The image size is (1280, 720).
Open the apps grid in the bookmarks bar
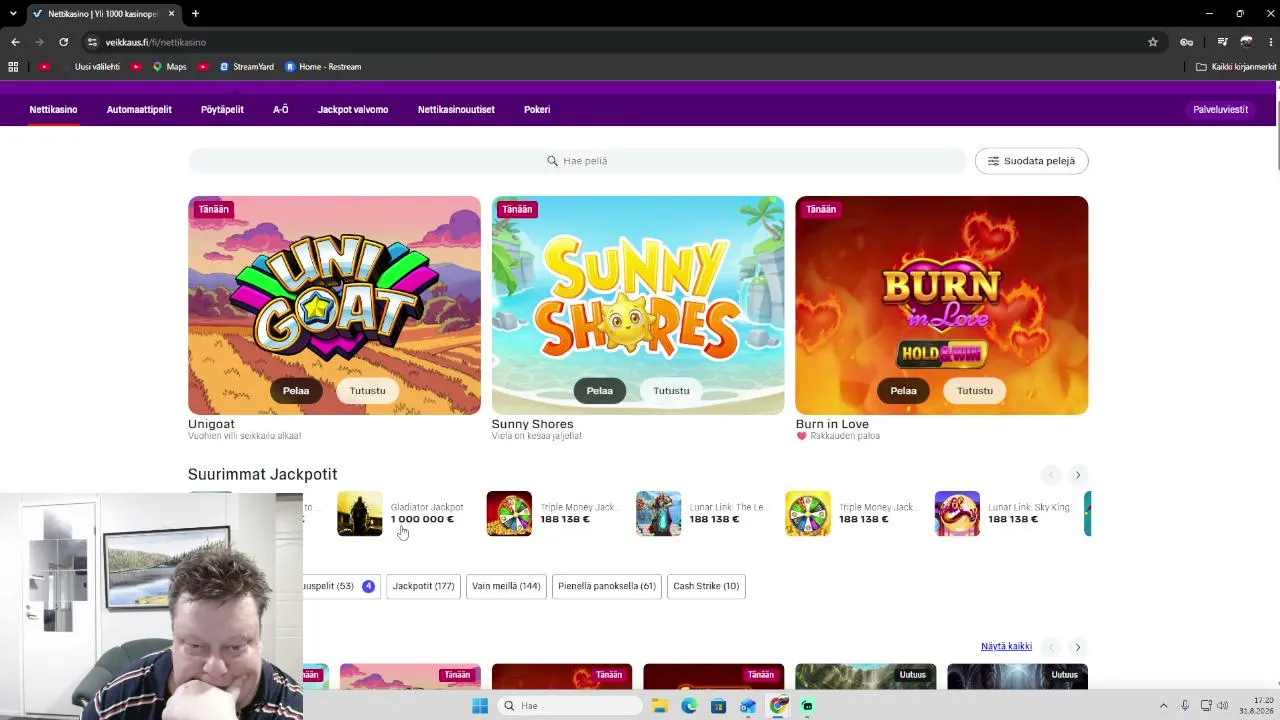(13, 67)
